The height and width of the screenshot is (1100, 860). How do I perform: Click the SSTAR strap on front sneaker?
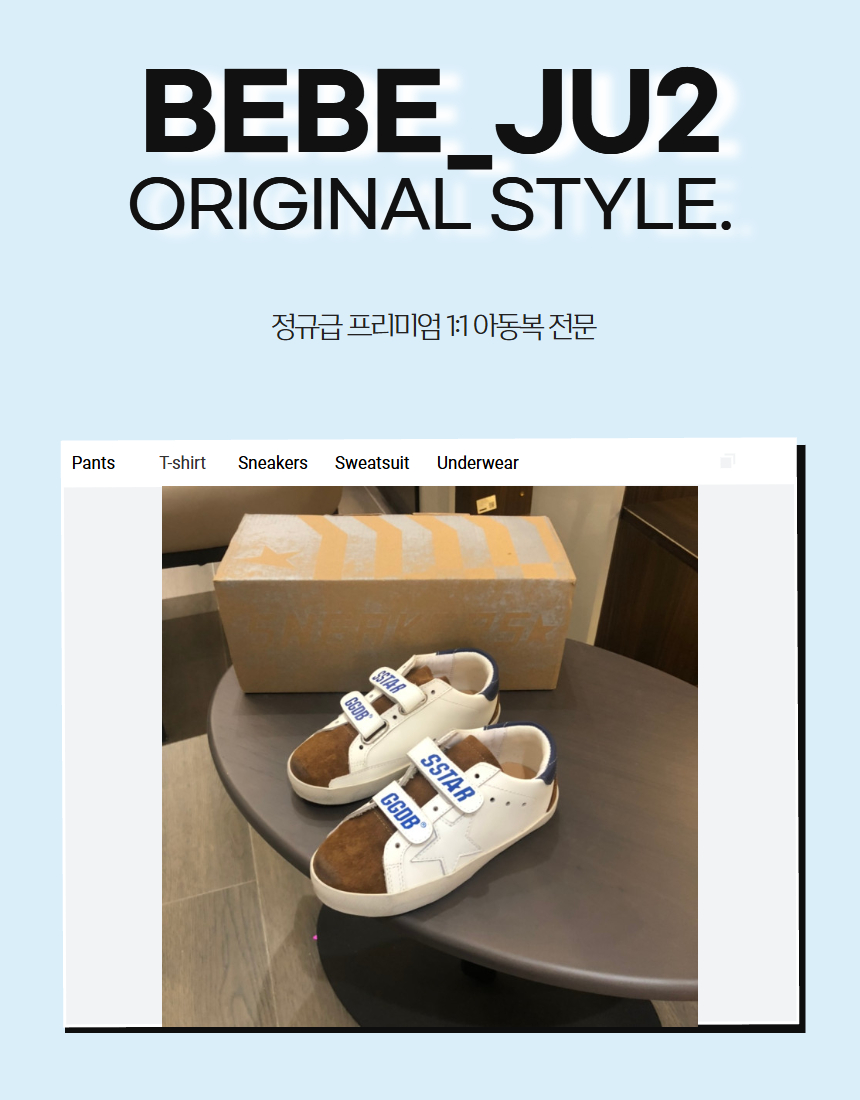coord(447,777)
